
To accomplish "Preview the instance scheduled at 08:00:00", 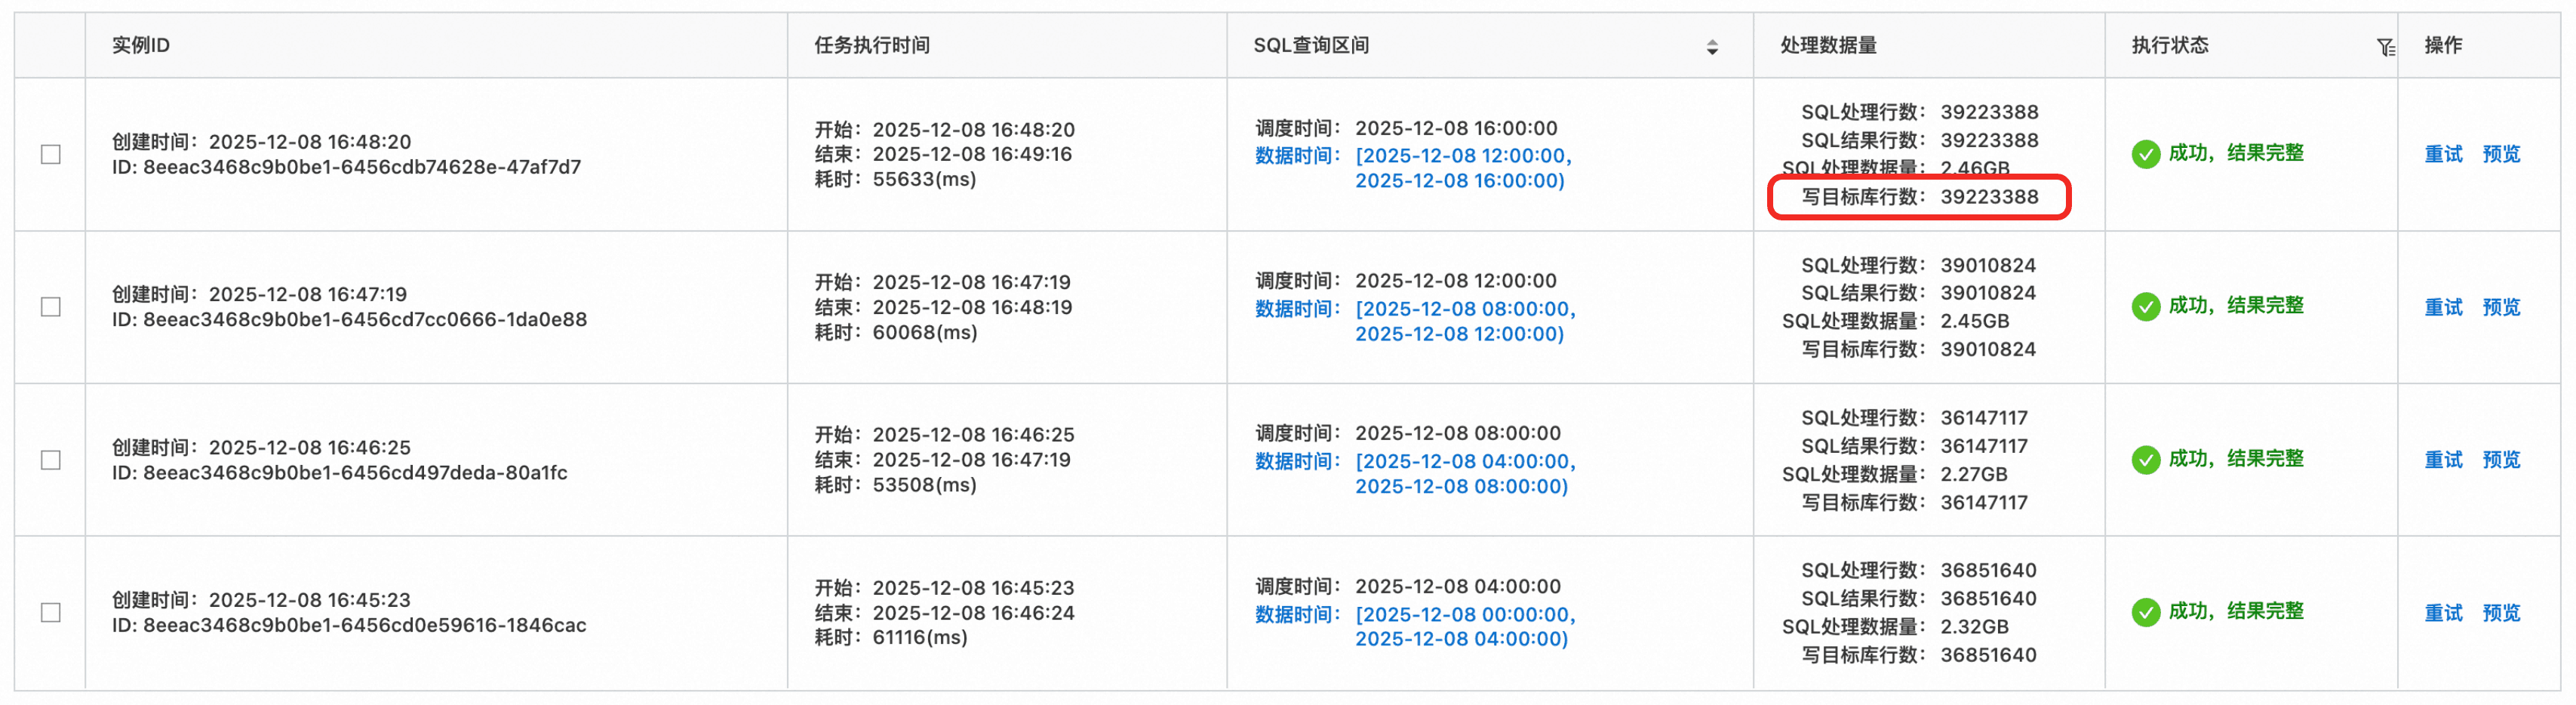I will point(2501,460).
